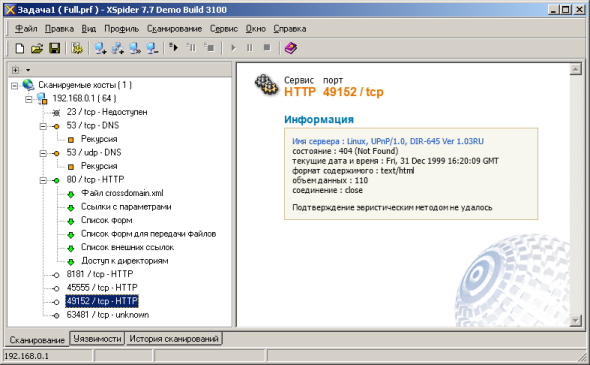Viewport: 590px width, 365px height.
Task: Click the Stop all scanning toolbar icon
Action: click(209, 48)
